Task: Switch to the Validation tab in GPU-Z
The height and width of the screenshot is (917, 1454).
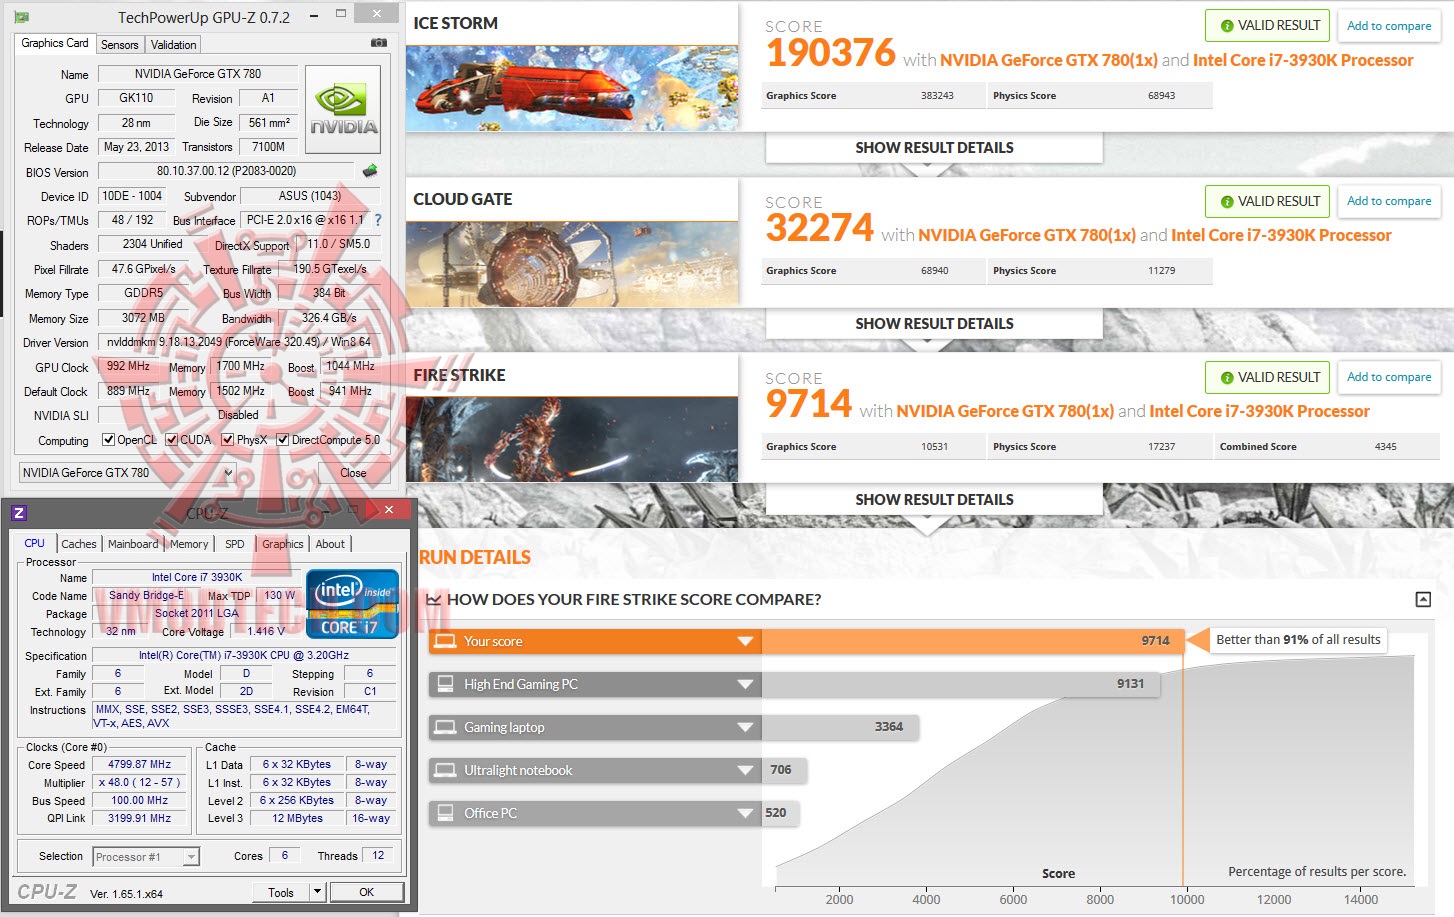Action: [x=173, y=45]
